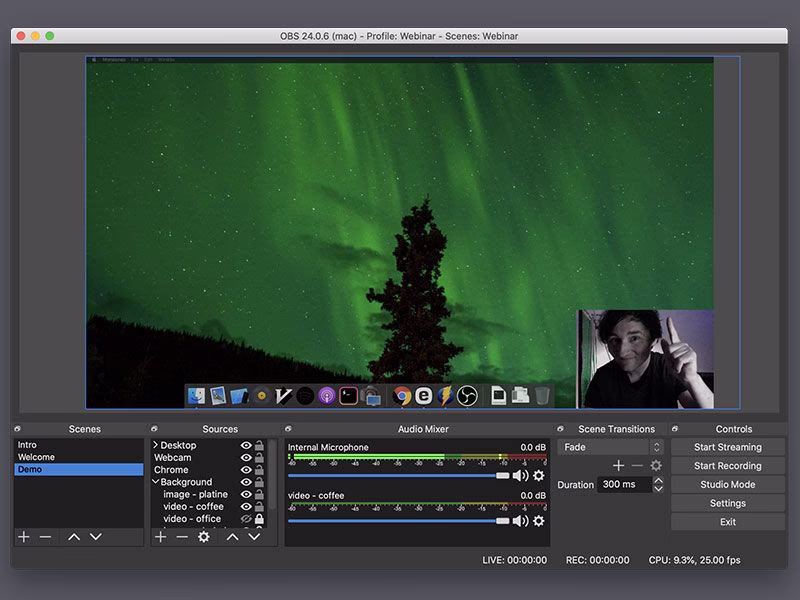Image resolution: width=800 pixels, height=600 pixels.
Task: Hide the Webcam source using its eye icon
Action: 246,458
